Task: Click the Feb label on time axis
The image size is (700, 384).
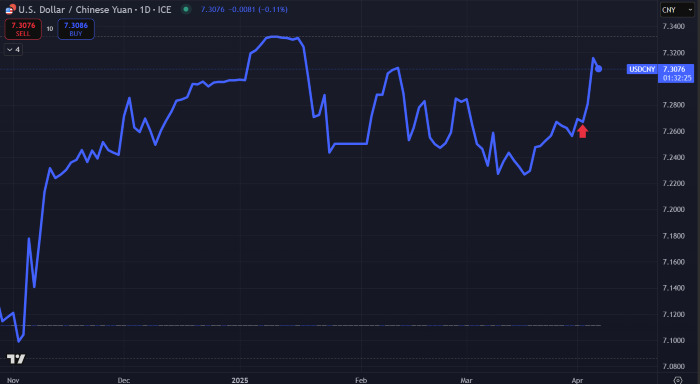Action: coord(361,380)
